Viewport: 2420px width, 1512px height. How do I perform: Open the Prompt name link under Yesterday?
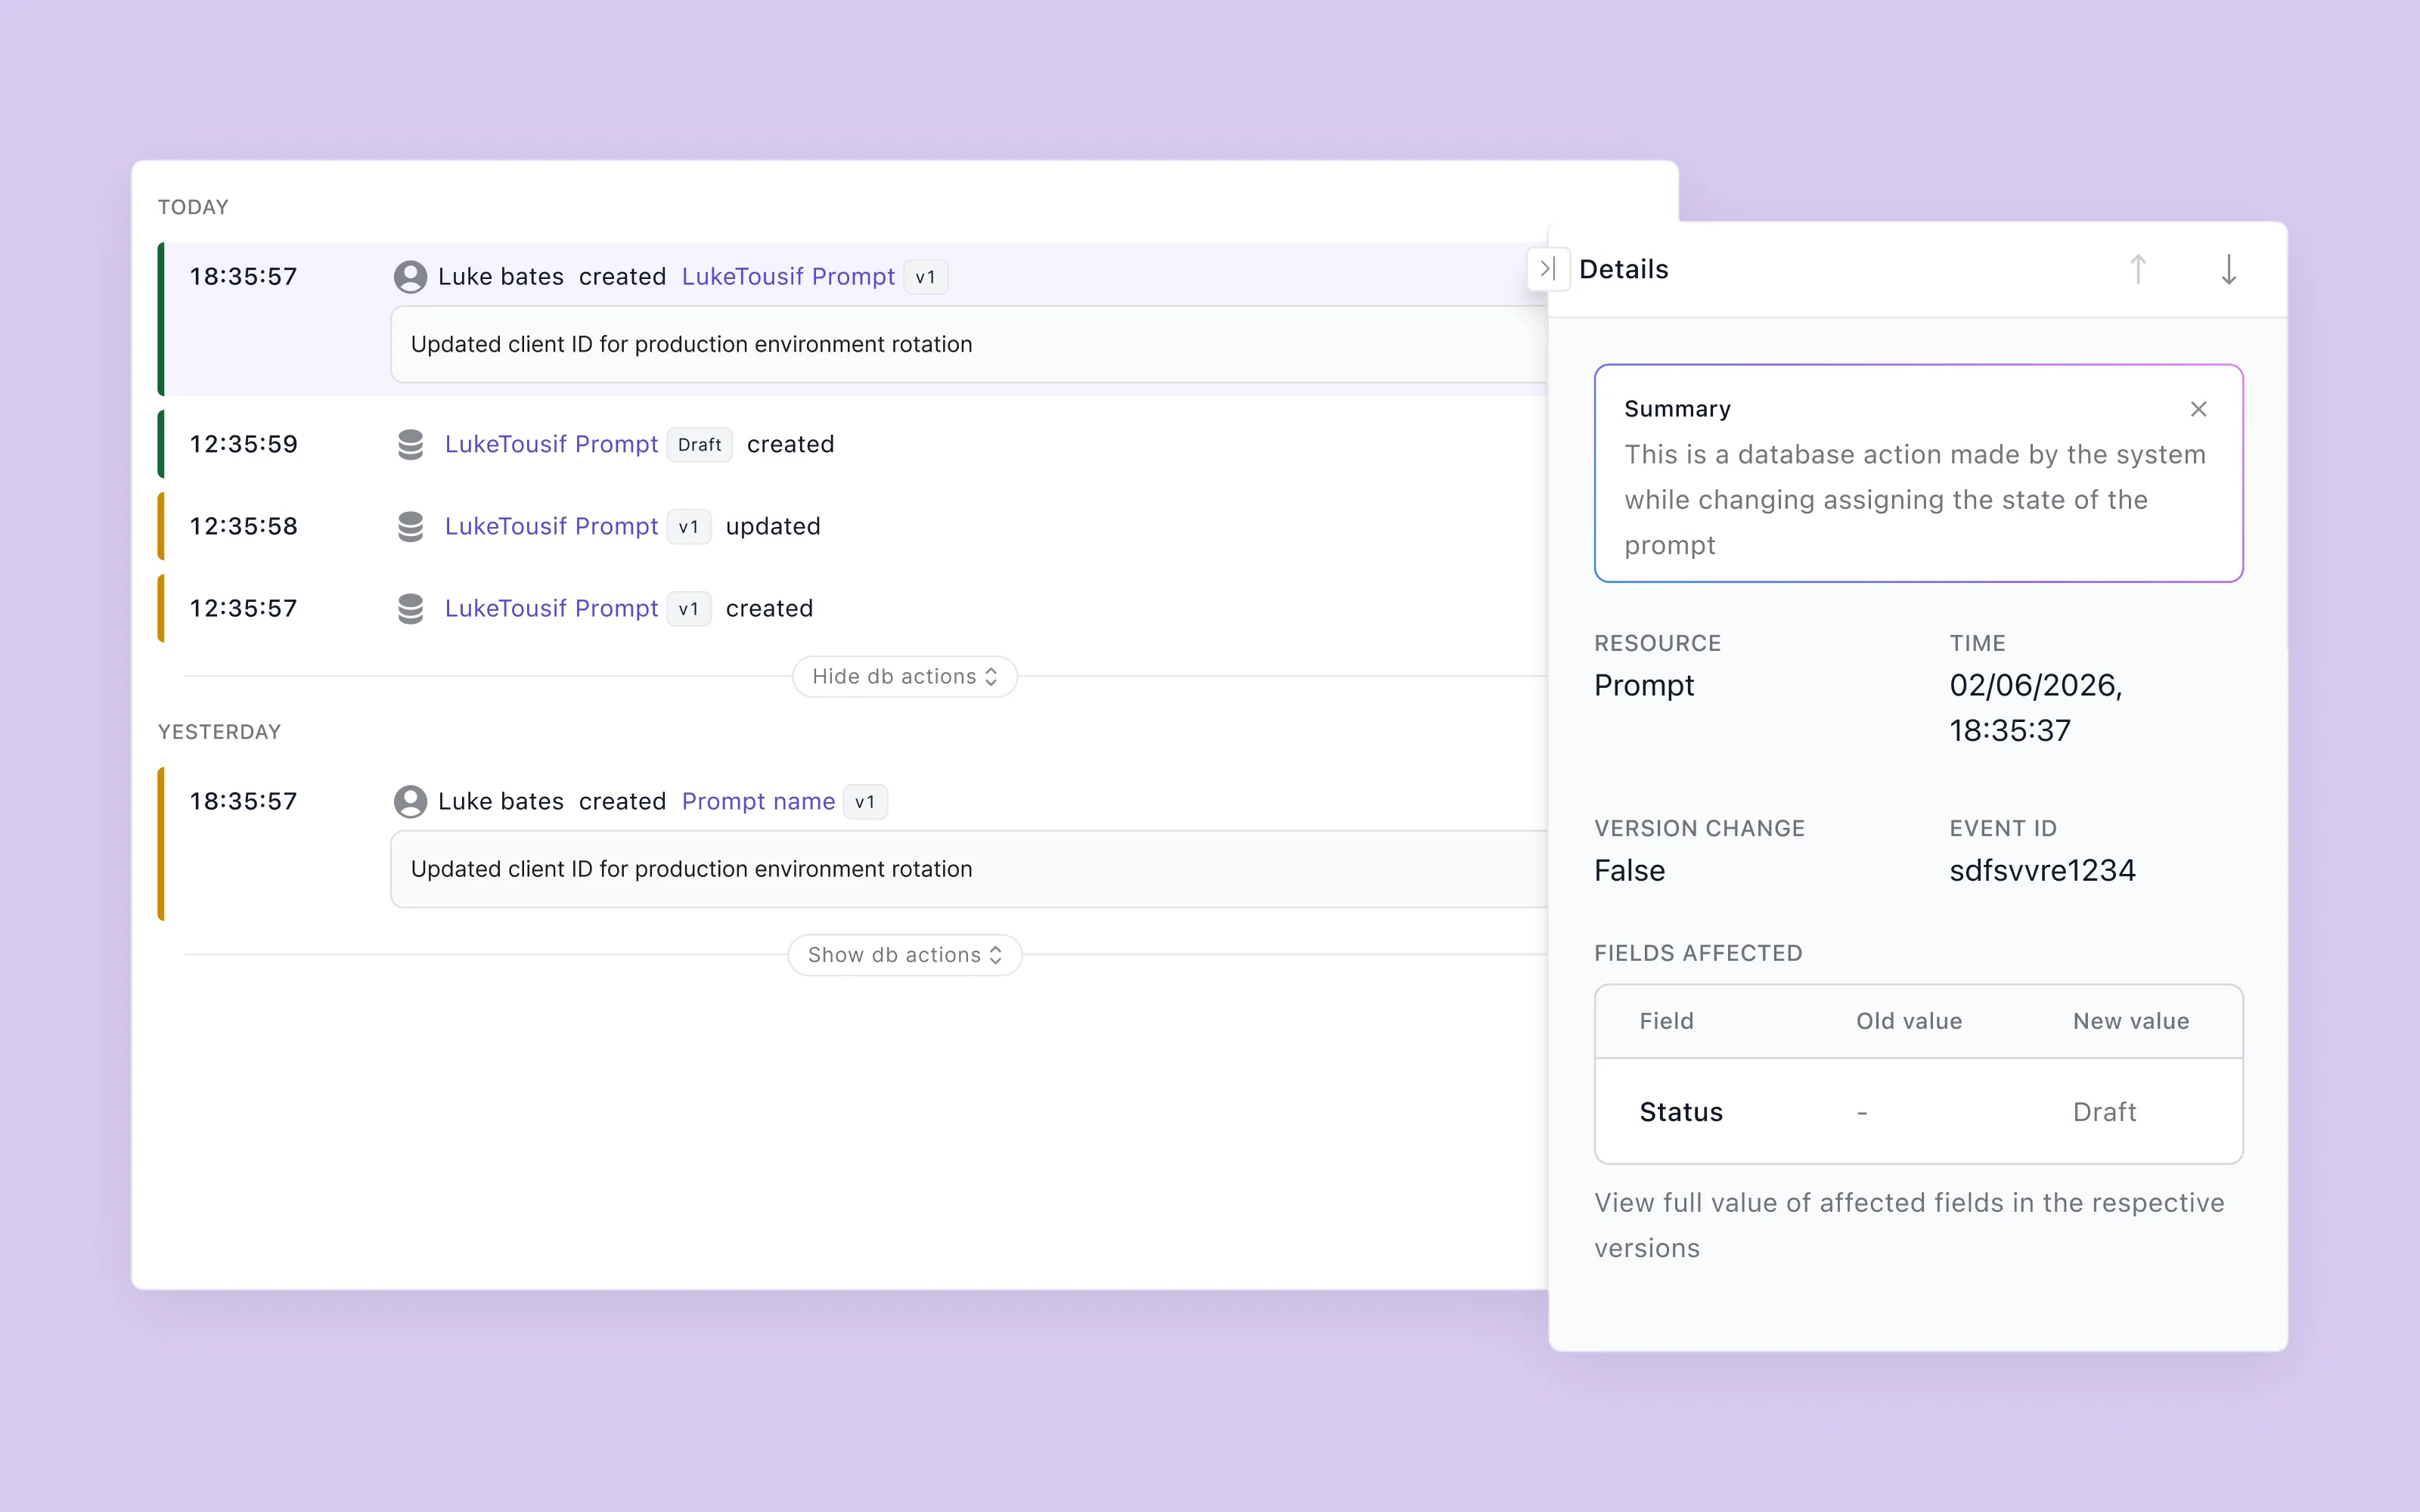click(758, 802)
